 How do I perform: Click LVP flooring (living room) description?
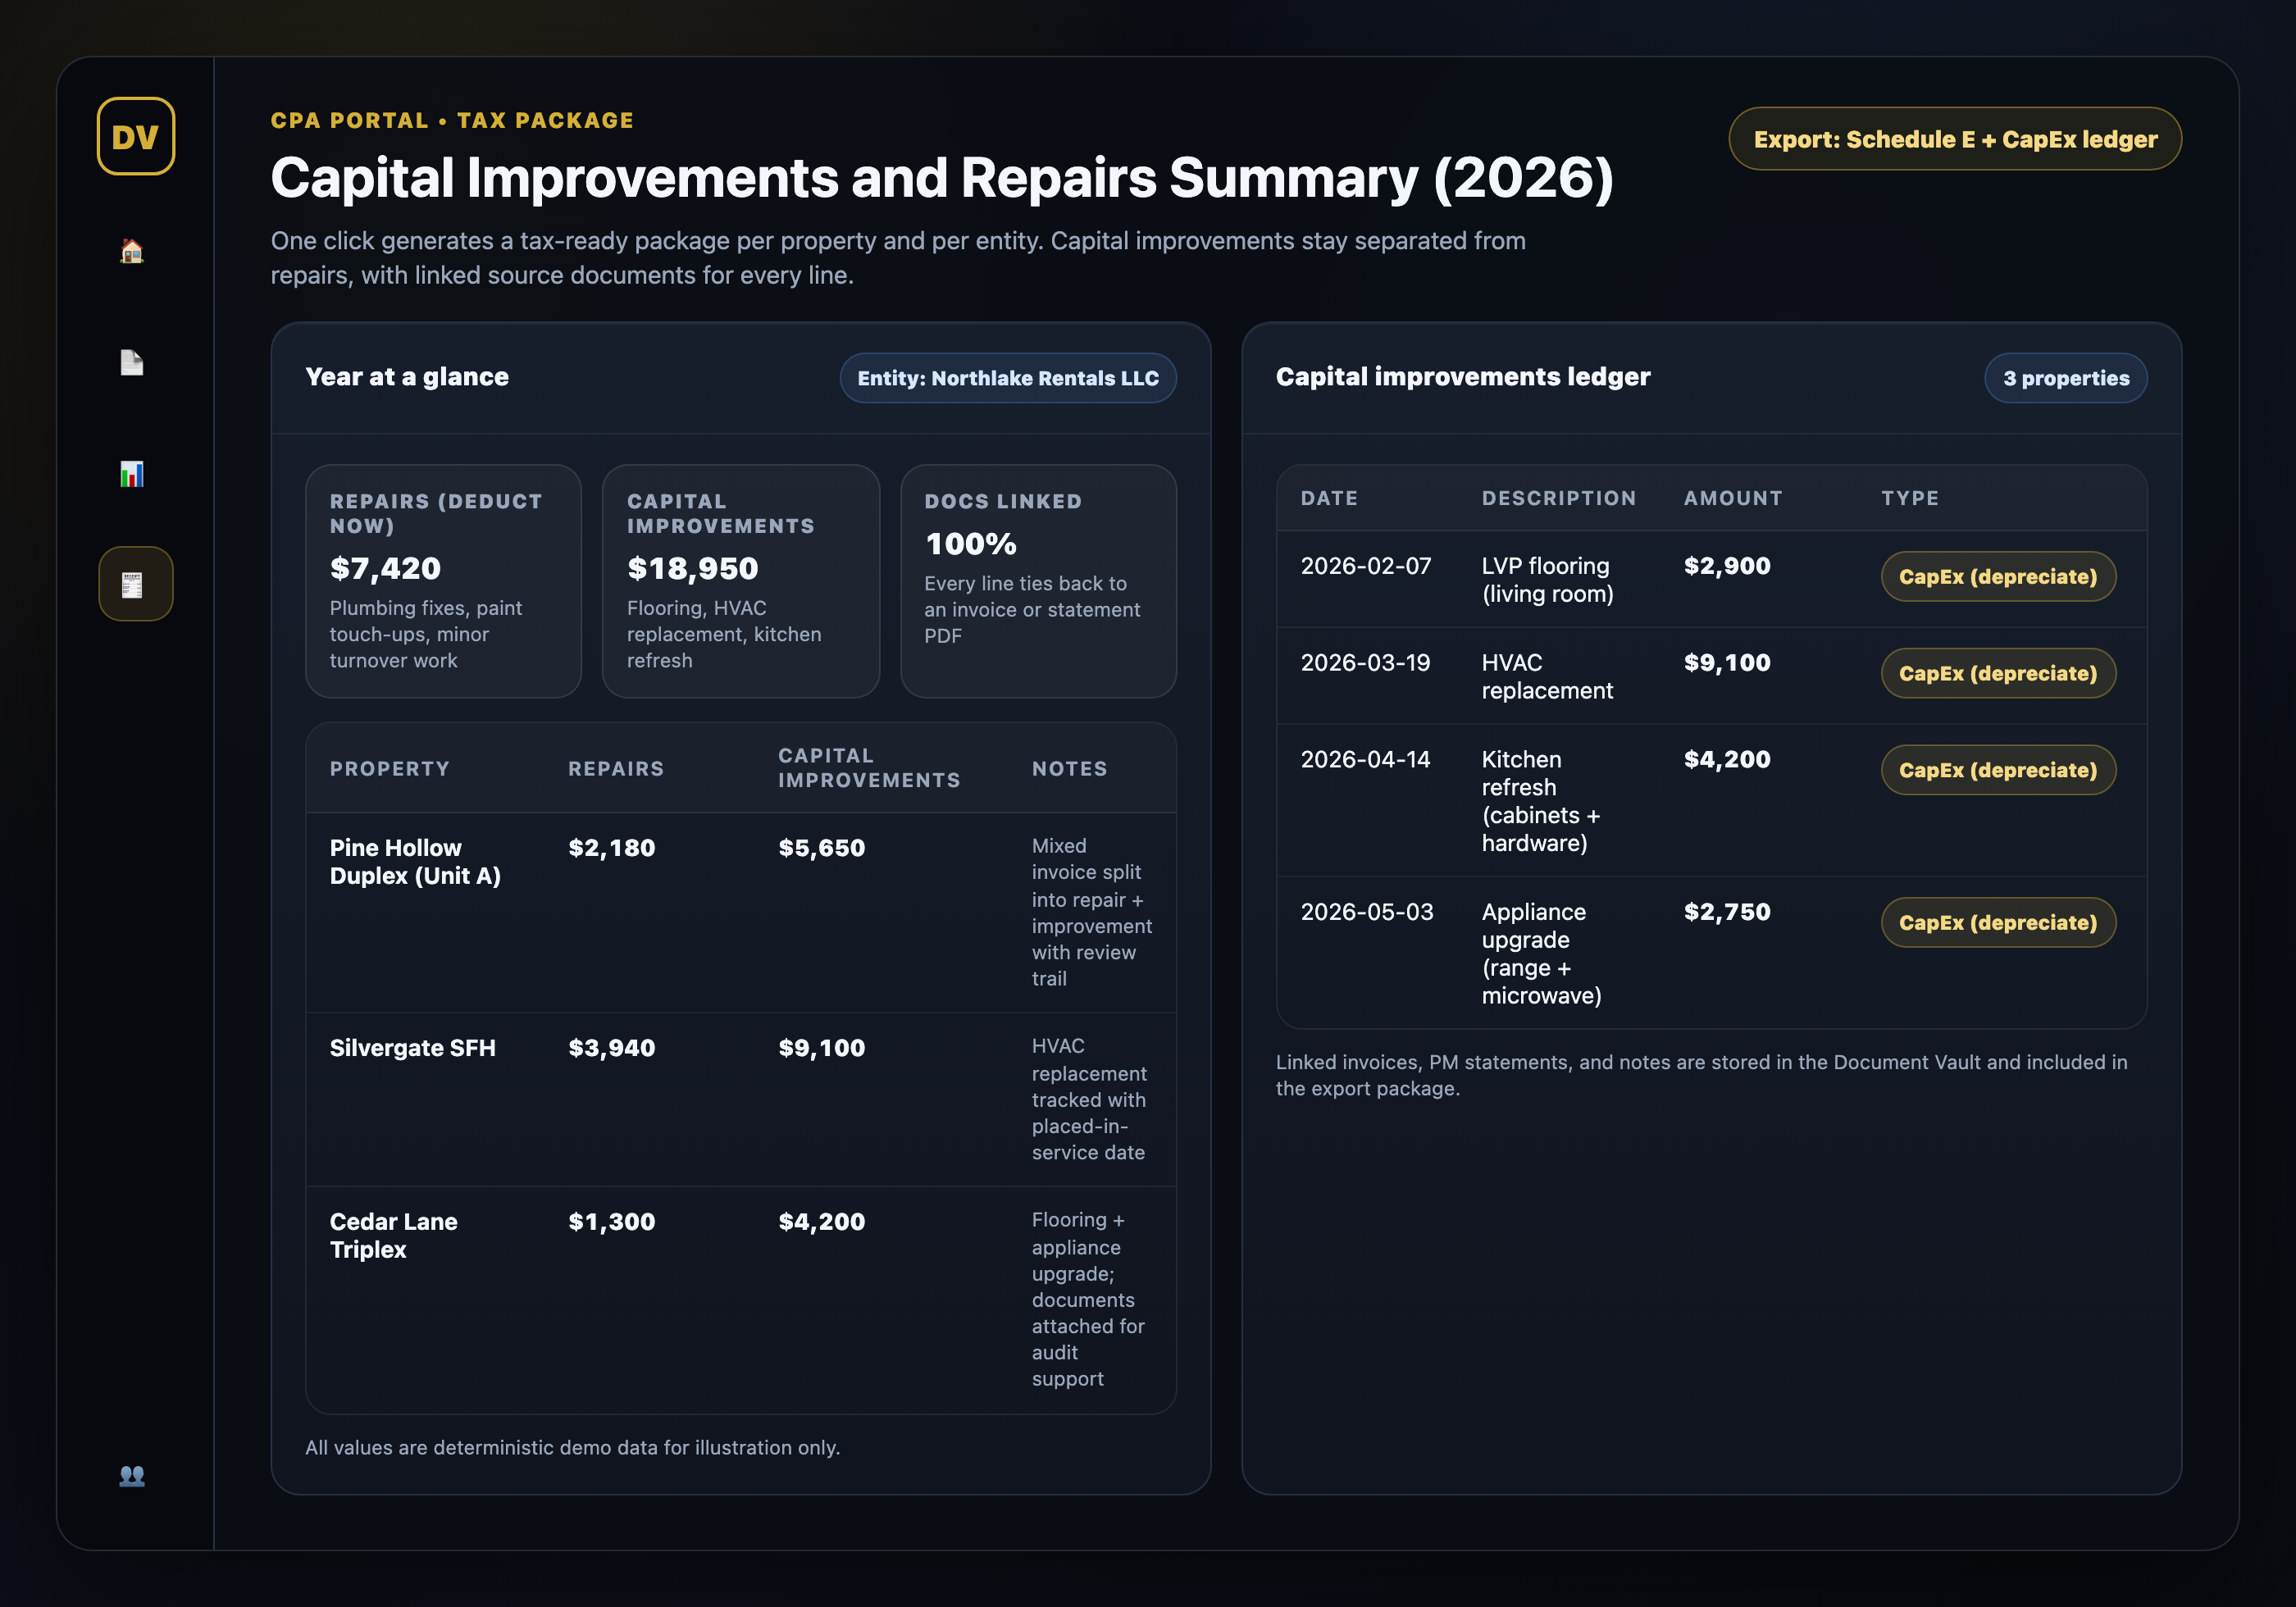pos(1547,580)
